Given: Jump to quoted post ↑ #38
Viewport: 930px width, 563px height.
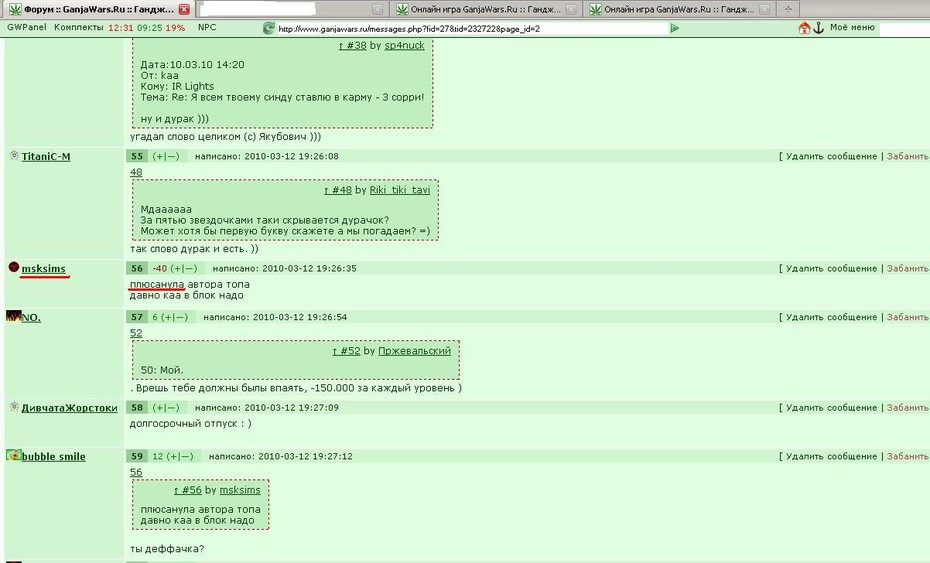Looking at the screenshot, I should (x=352, y=45).
